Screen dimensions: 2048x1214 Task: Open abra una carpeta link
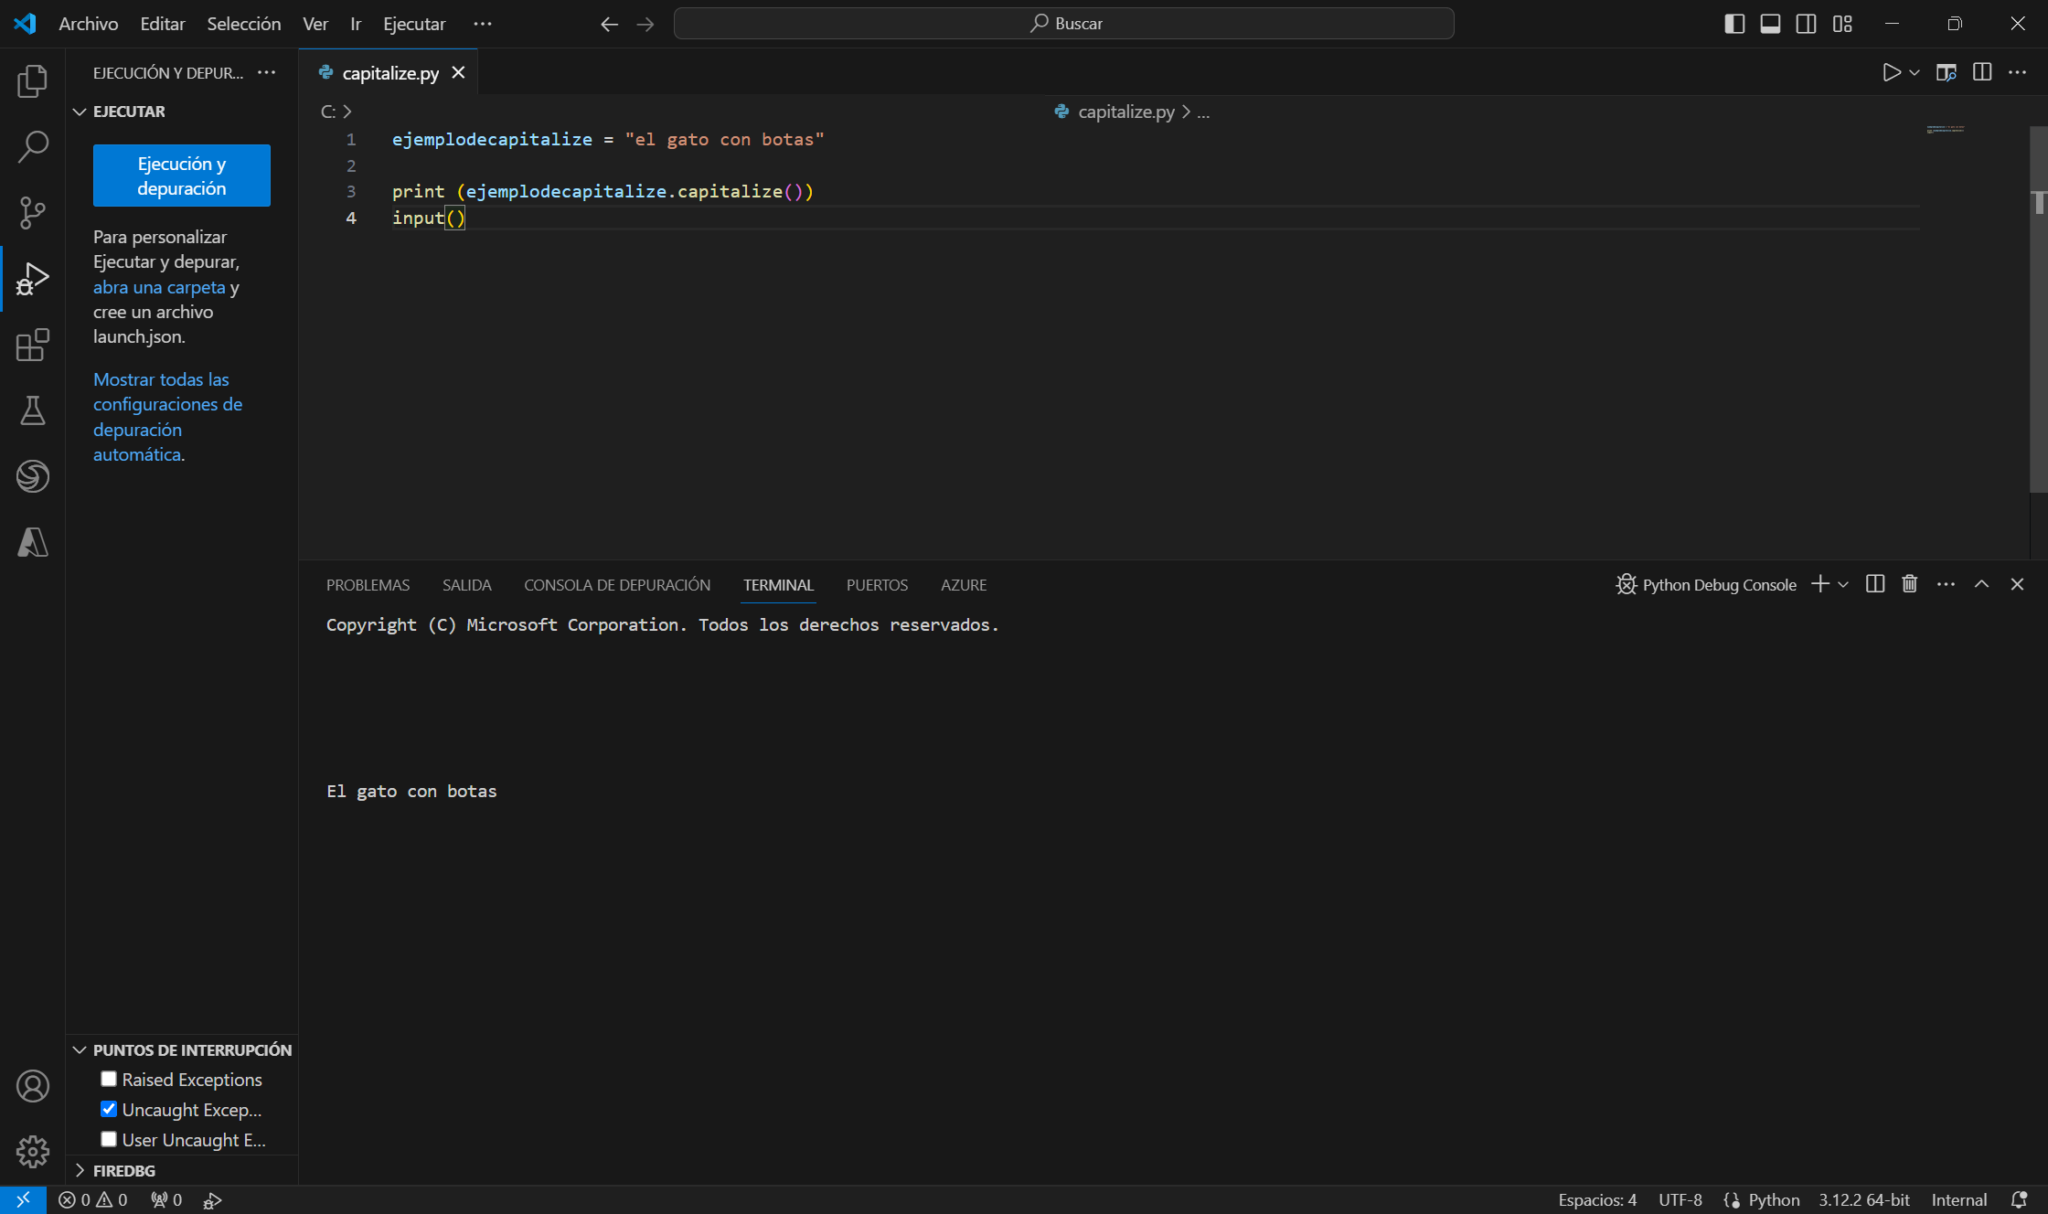[x=157, y=287]
